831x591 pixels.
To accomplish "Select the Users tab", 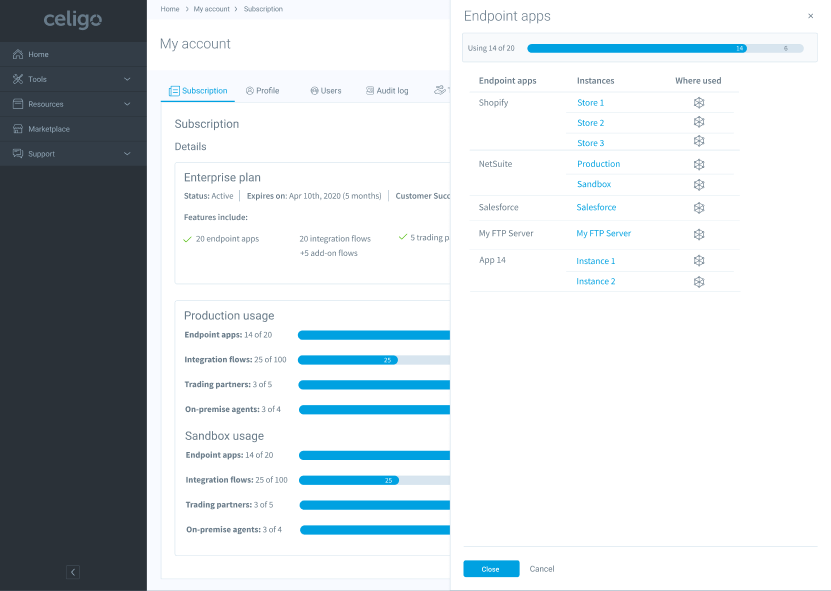I will tap(325, 91).
